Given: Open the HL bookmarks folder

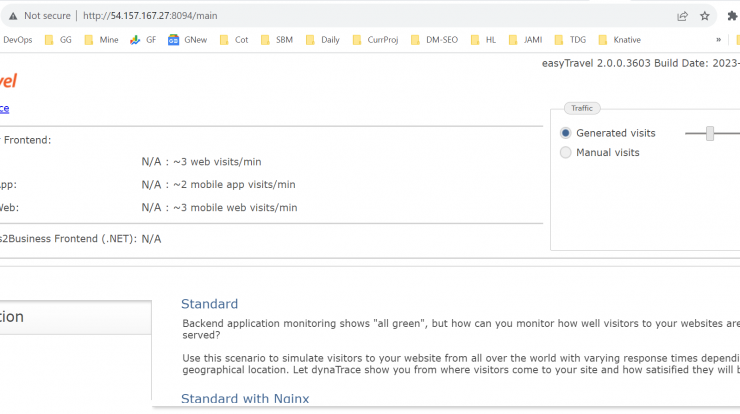Looking at the screenshot, I should pyautogui.click(x=483, y=40).
